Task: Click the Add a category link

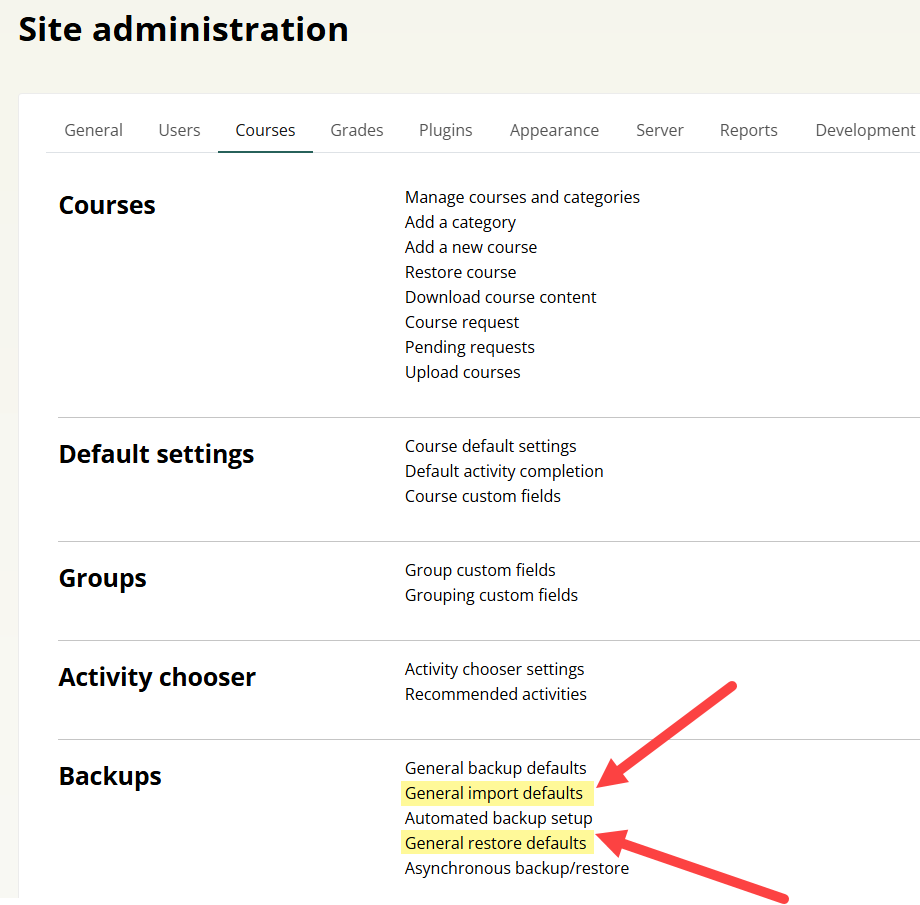Action: 460,222
